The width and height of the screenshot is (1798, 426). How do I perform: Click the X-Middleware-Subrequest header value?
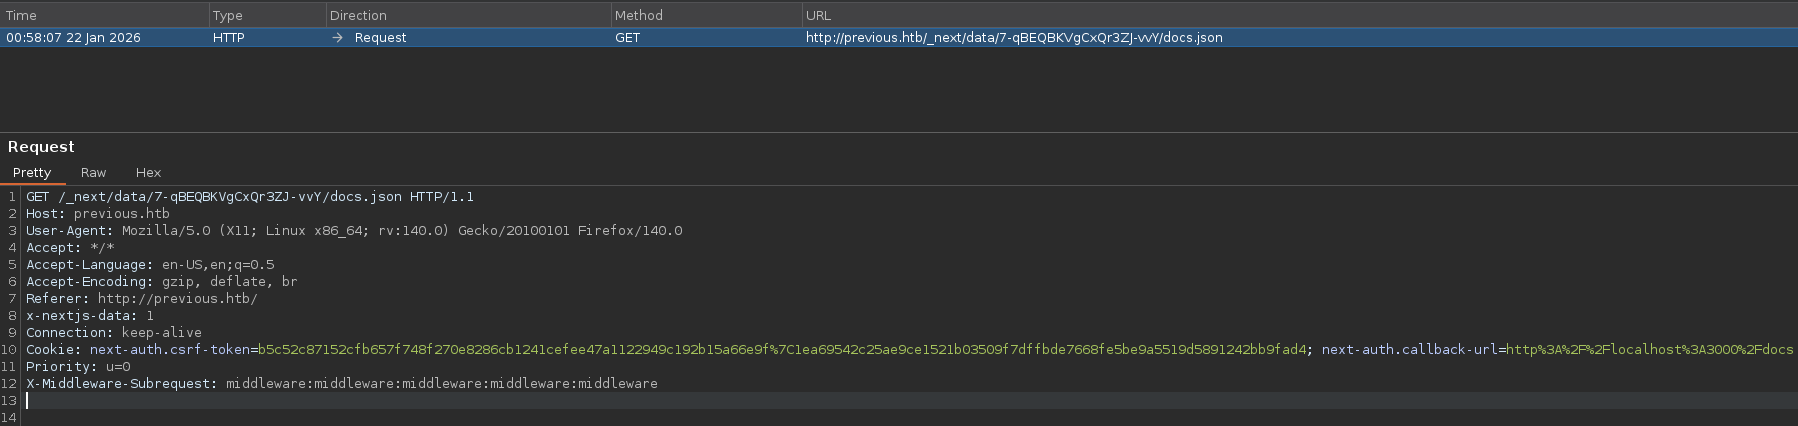click(441, 384)
